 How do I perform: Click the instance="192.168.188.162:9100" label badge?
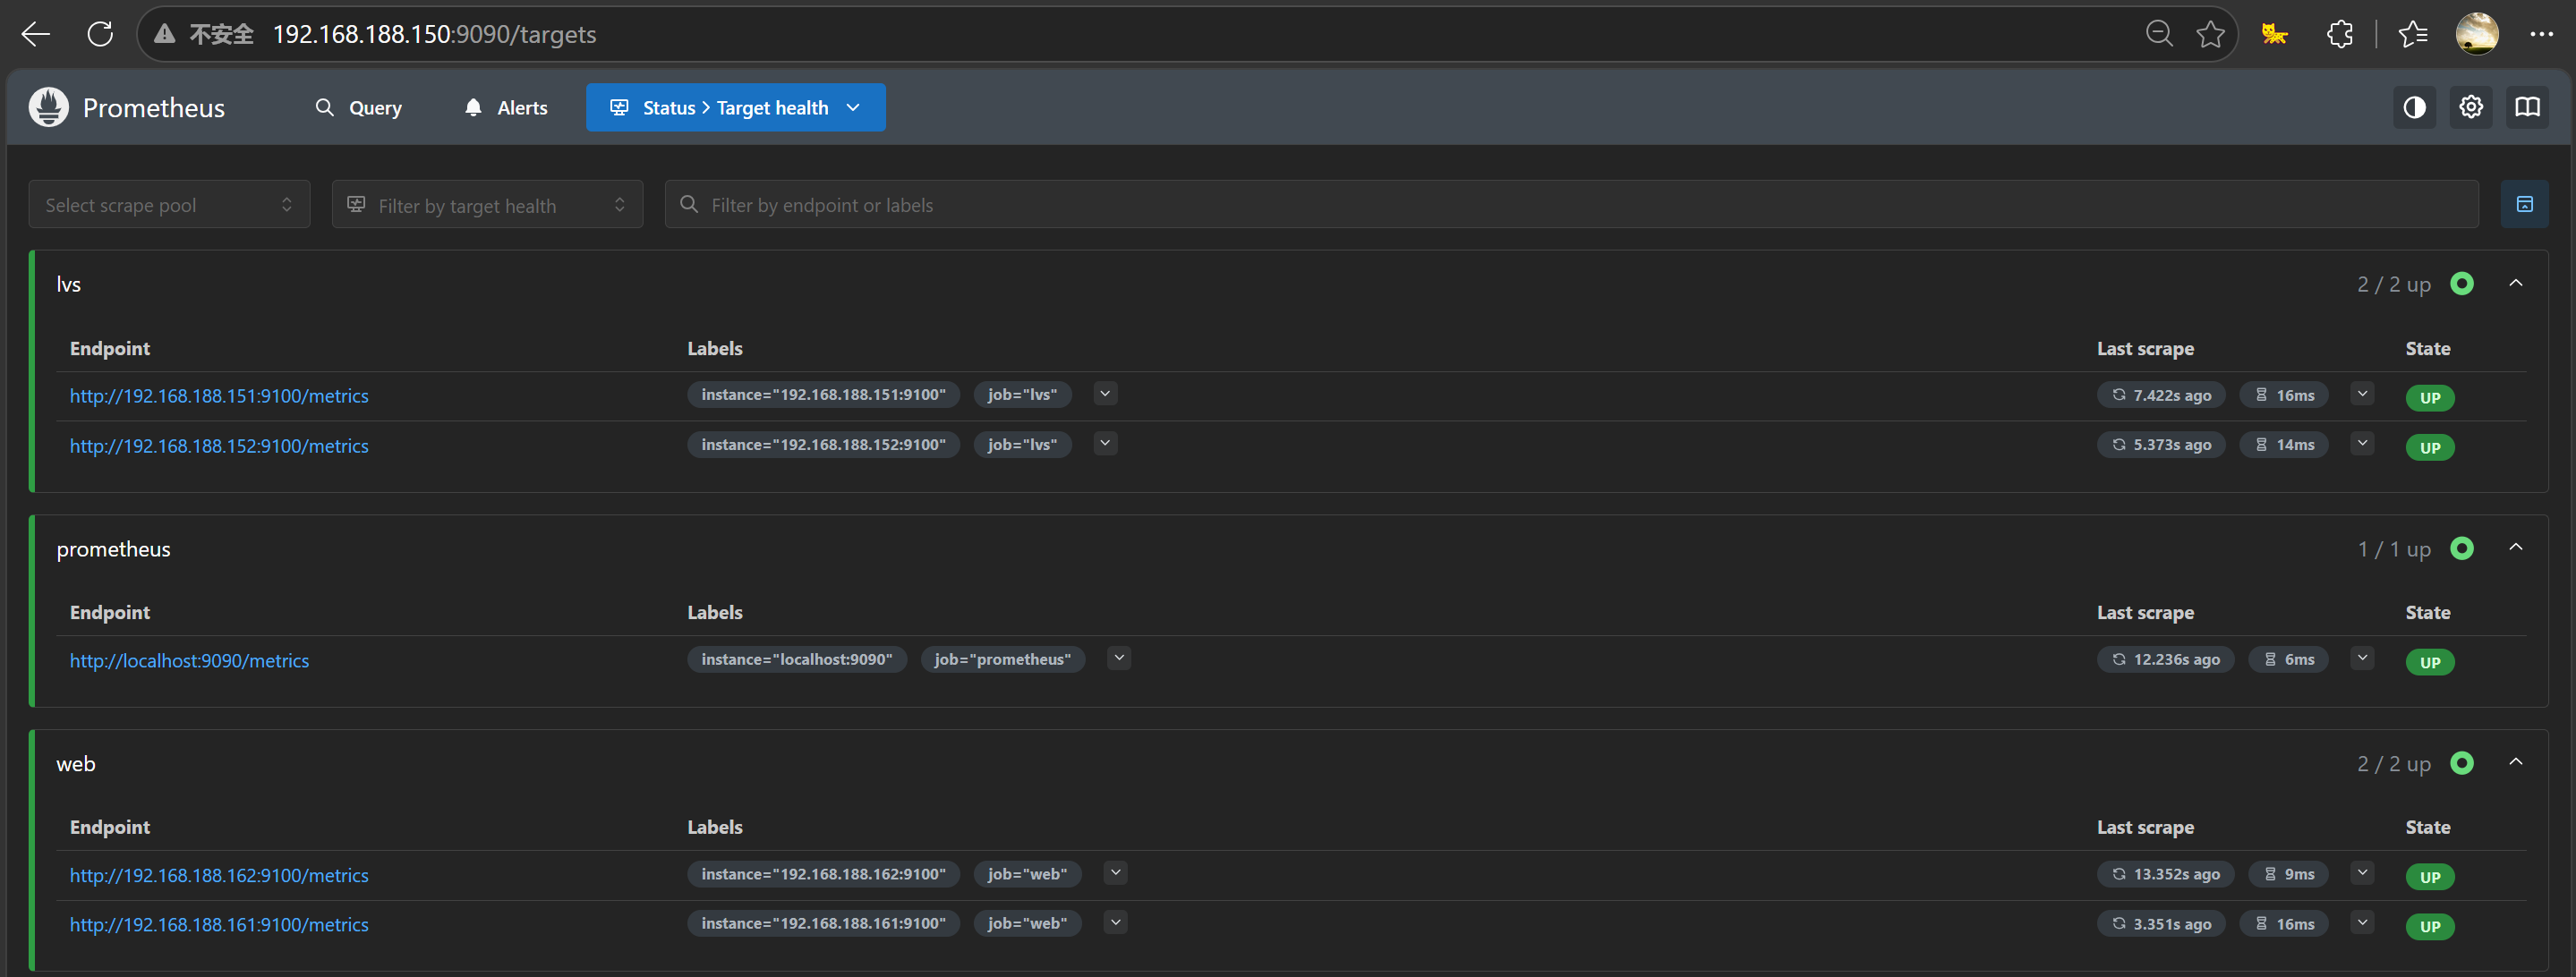tap(823, 874)
